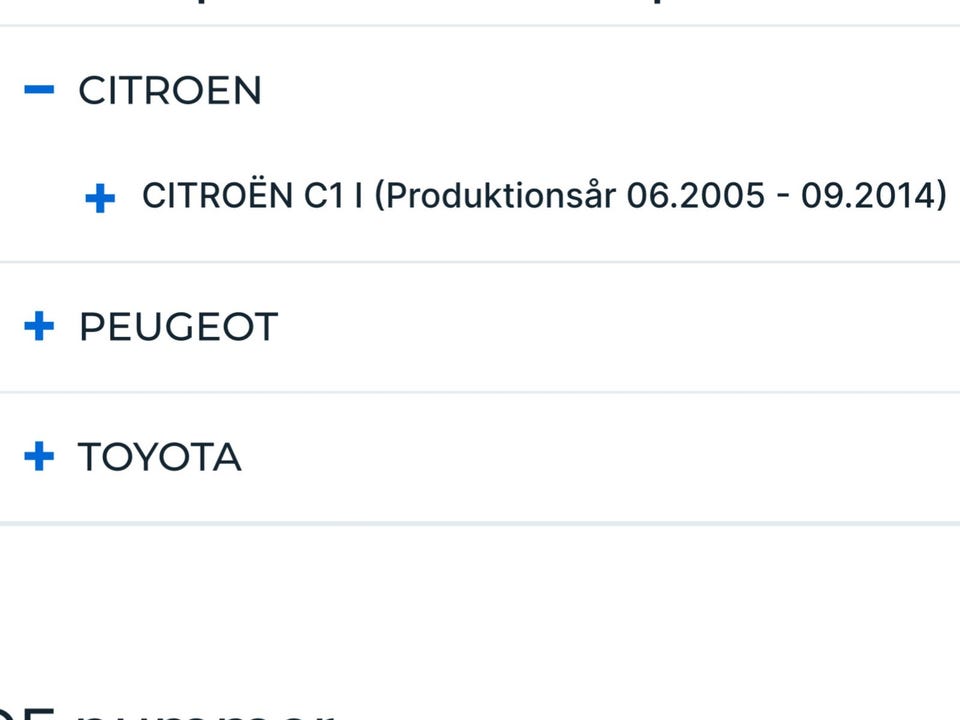Collapse CITROEN section with minus icon

pyautogui.click(x=39, y=90)
